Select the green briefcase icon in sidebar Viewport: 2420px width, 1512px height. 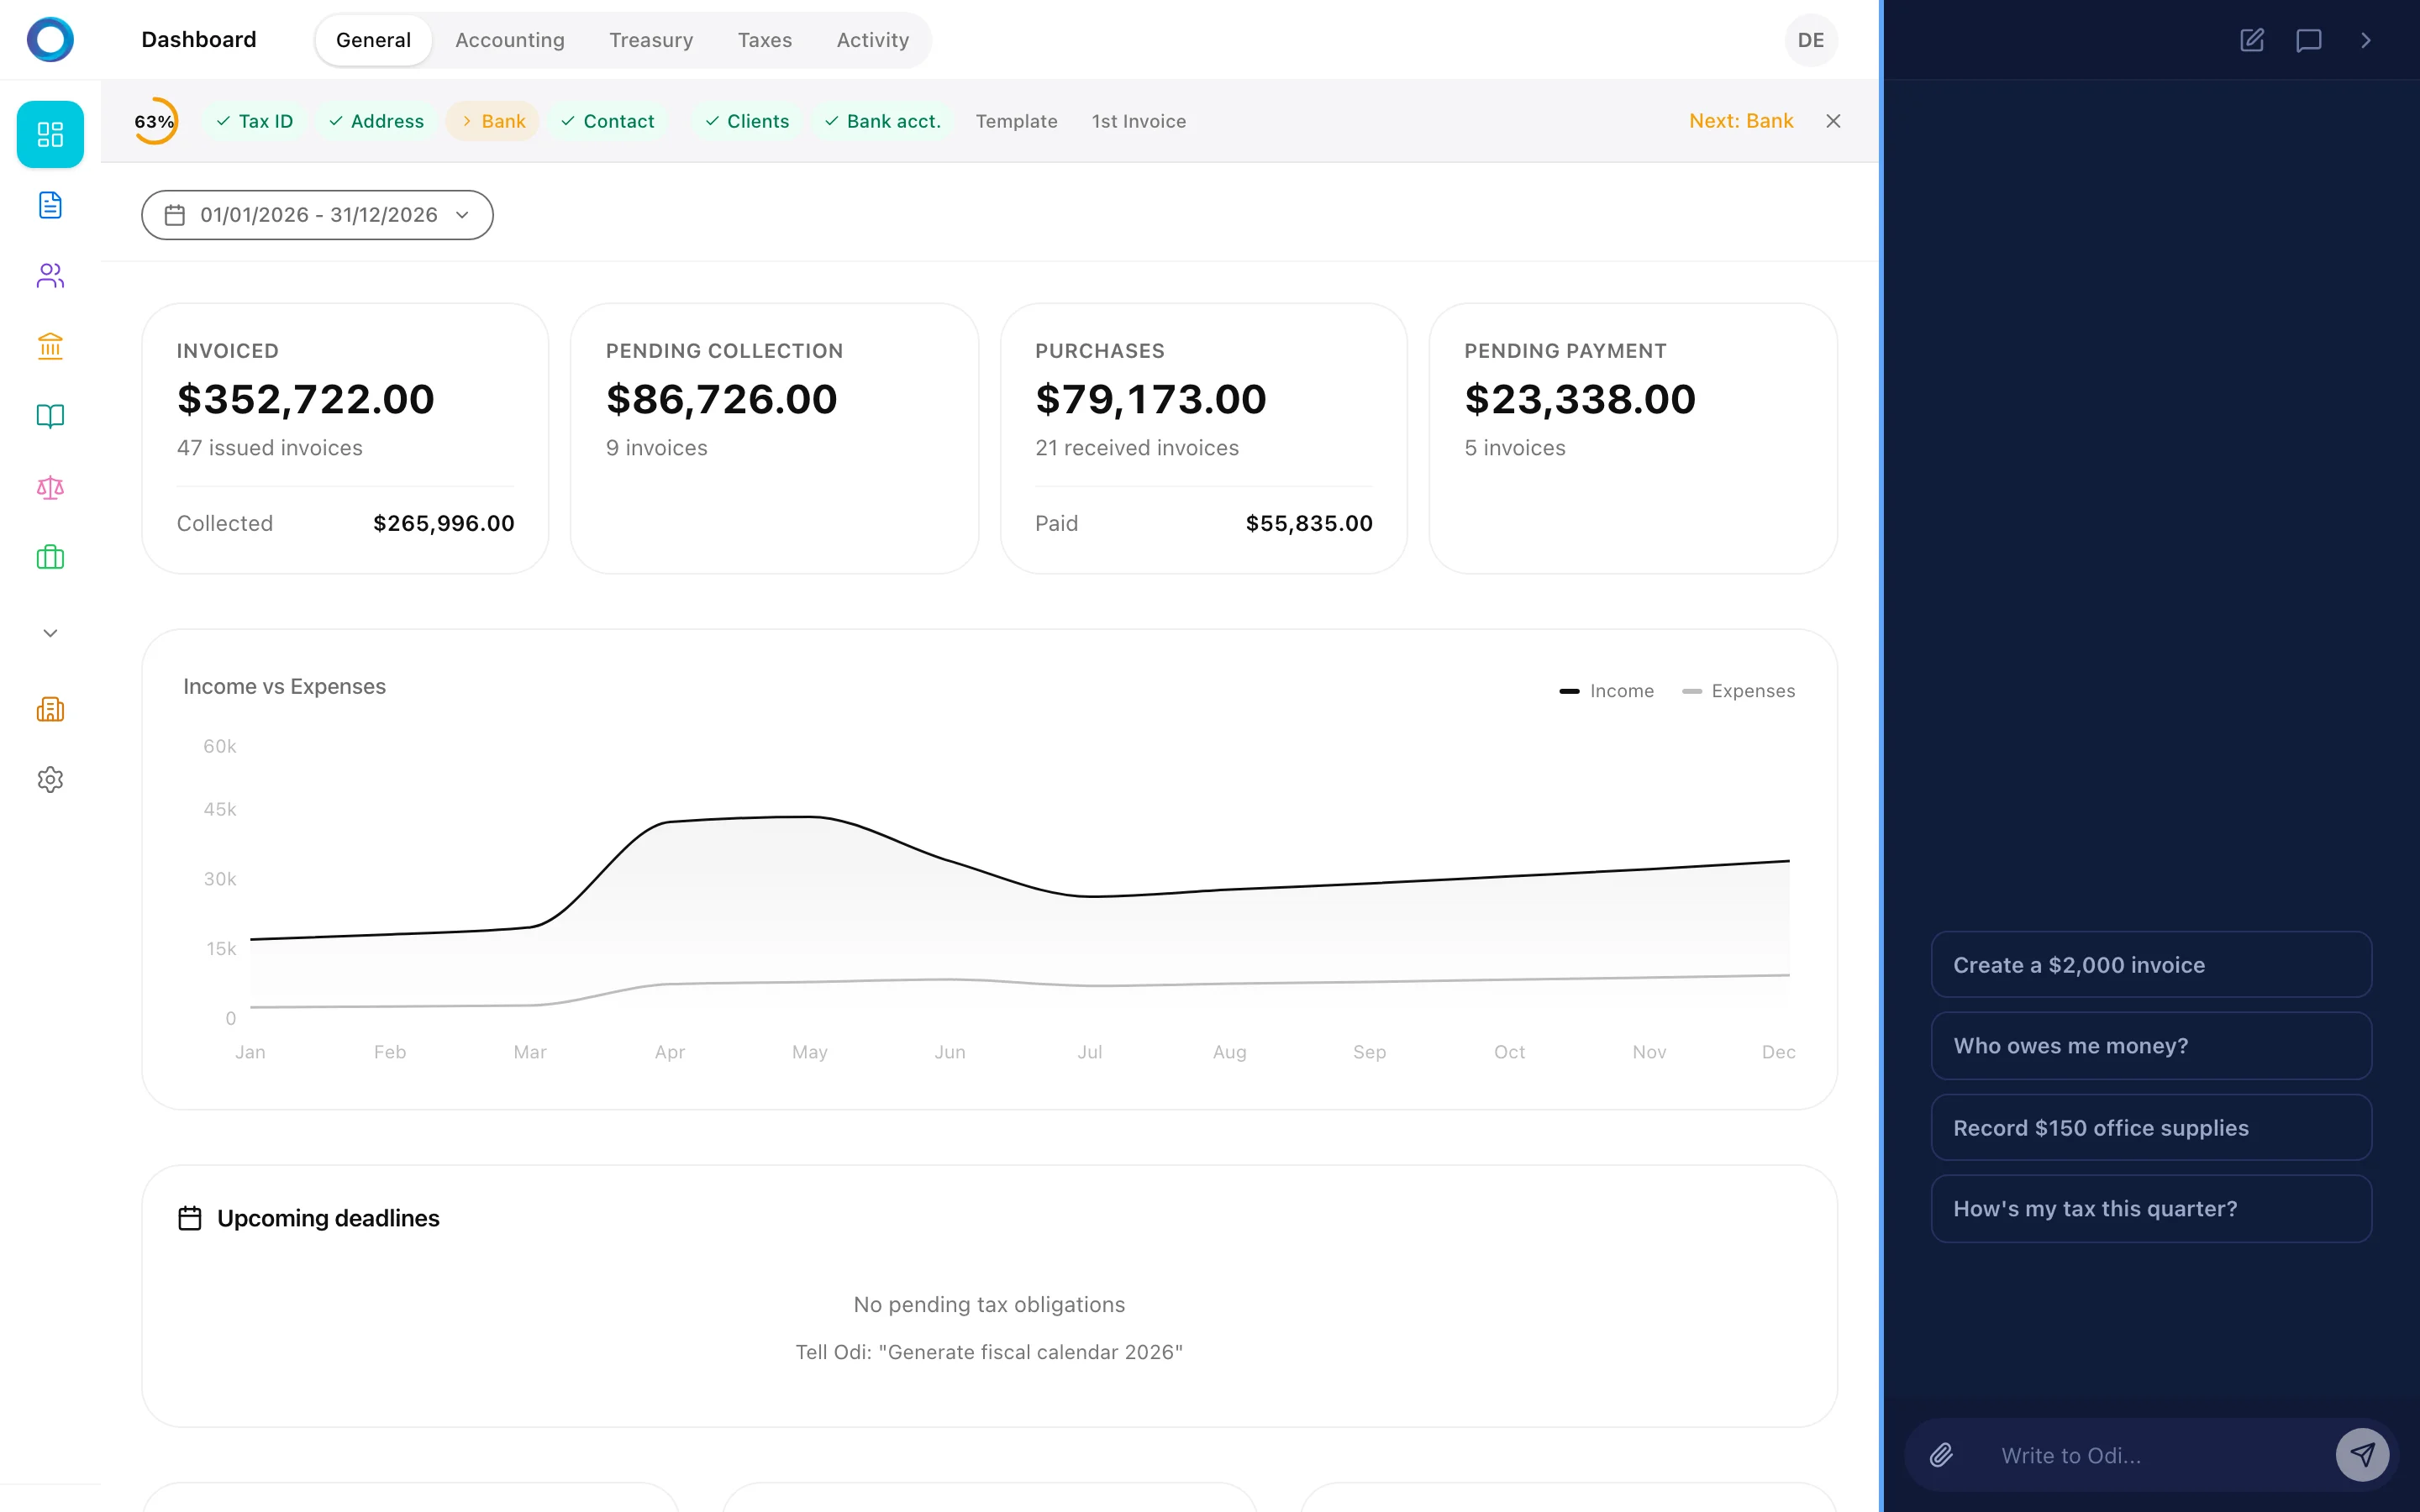[50, 557]
